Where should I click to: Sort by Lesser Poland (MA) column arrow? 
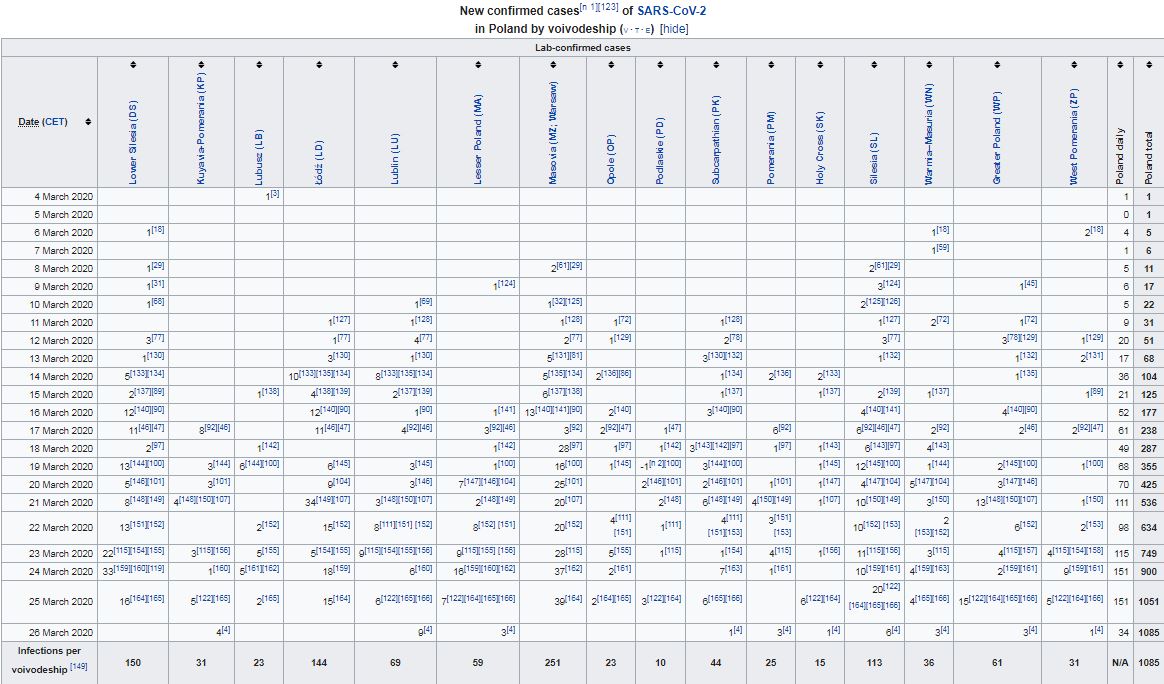[478, 65]
